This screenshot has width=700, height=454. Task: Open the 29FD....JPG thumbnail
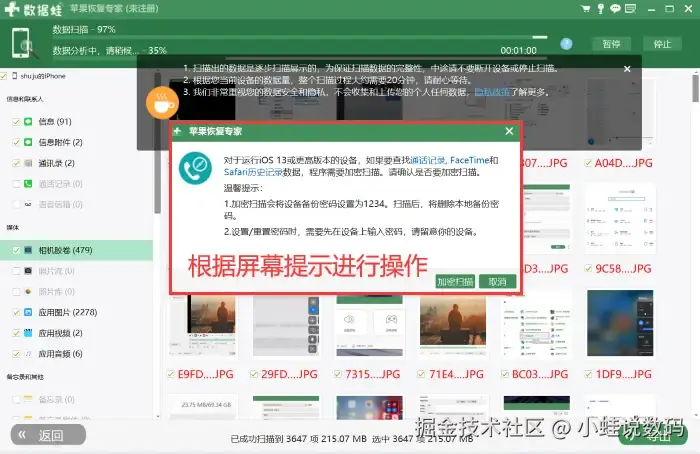coord(286,327)
